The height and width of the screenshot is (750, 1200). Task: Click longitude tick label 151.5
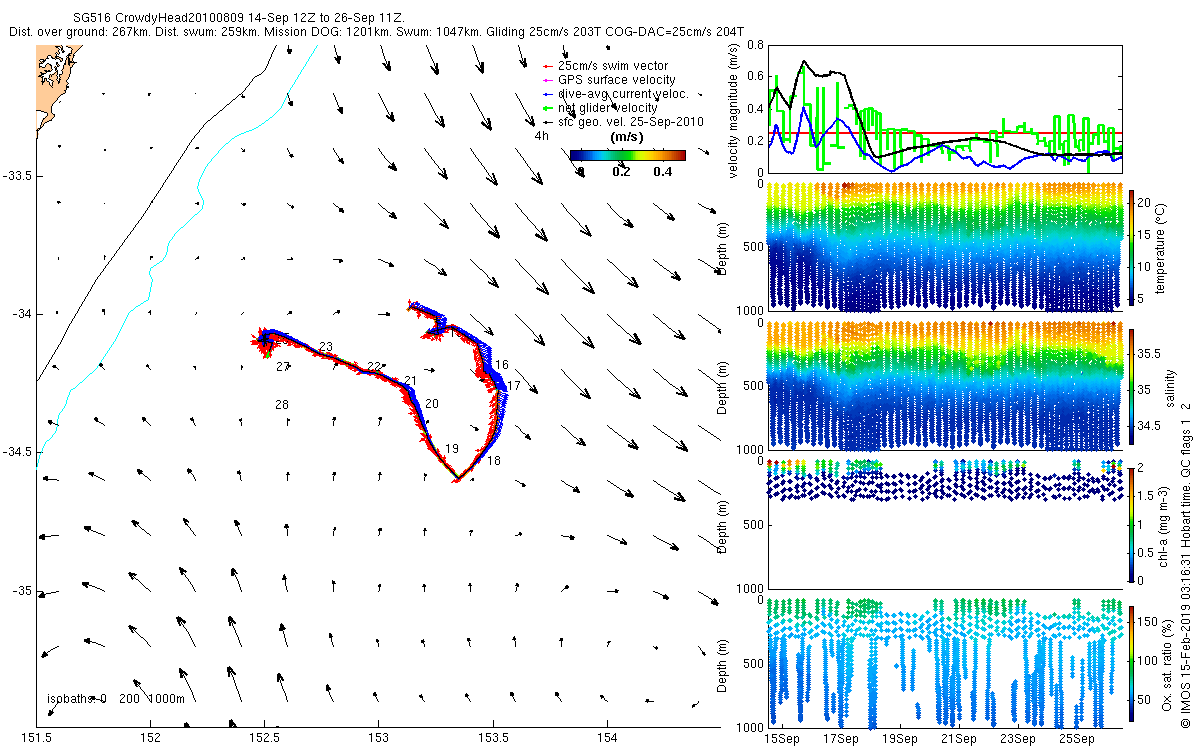pyautogui.click(x=37, y=739)
